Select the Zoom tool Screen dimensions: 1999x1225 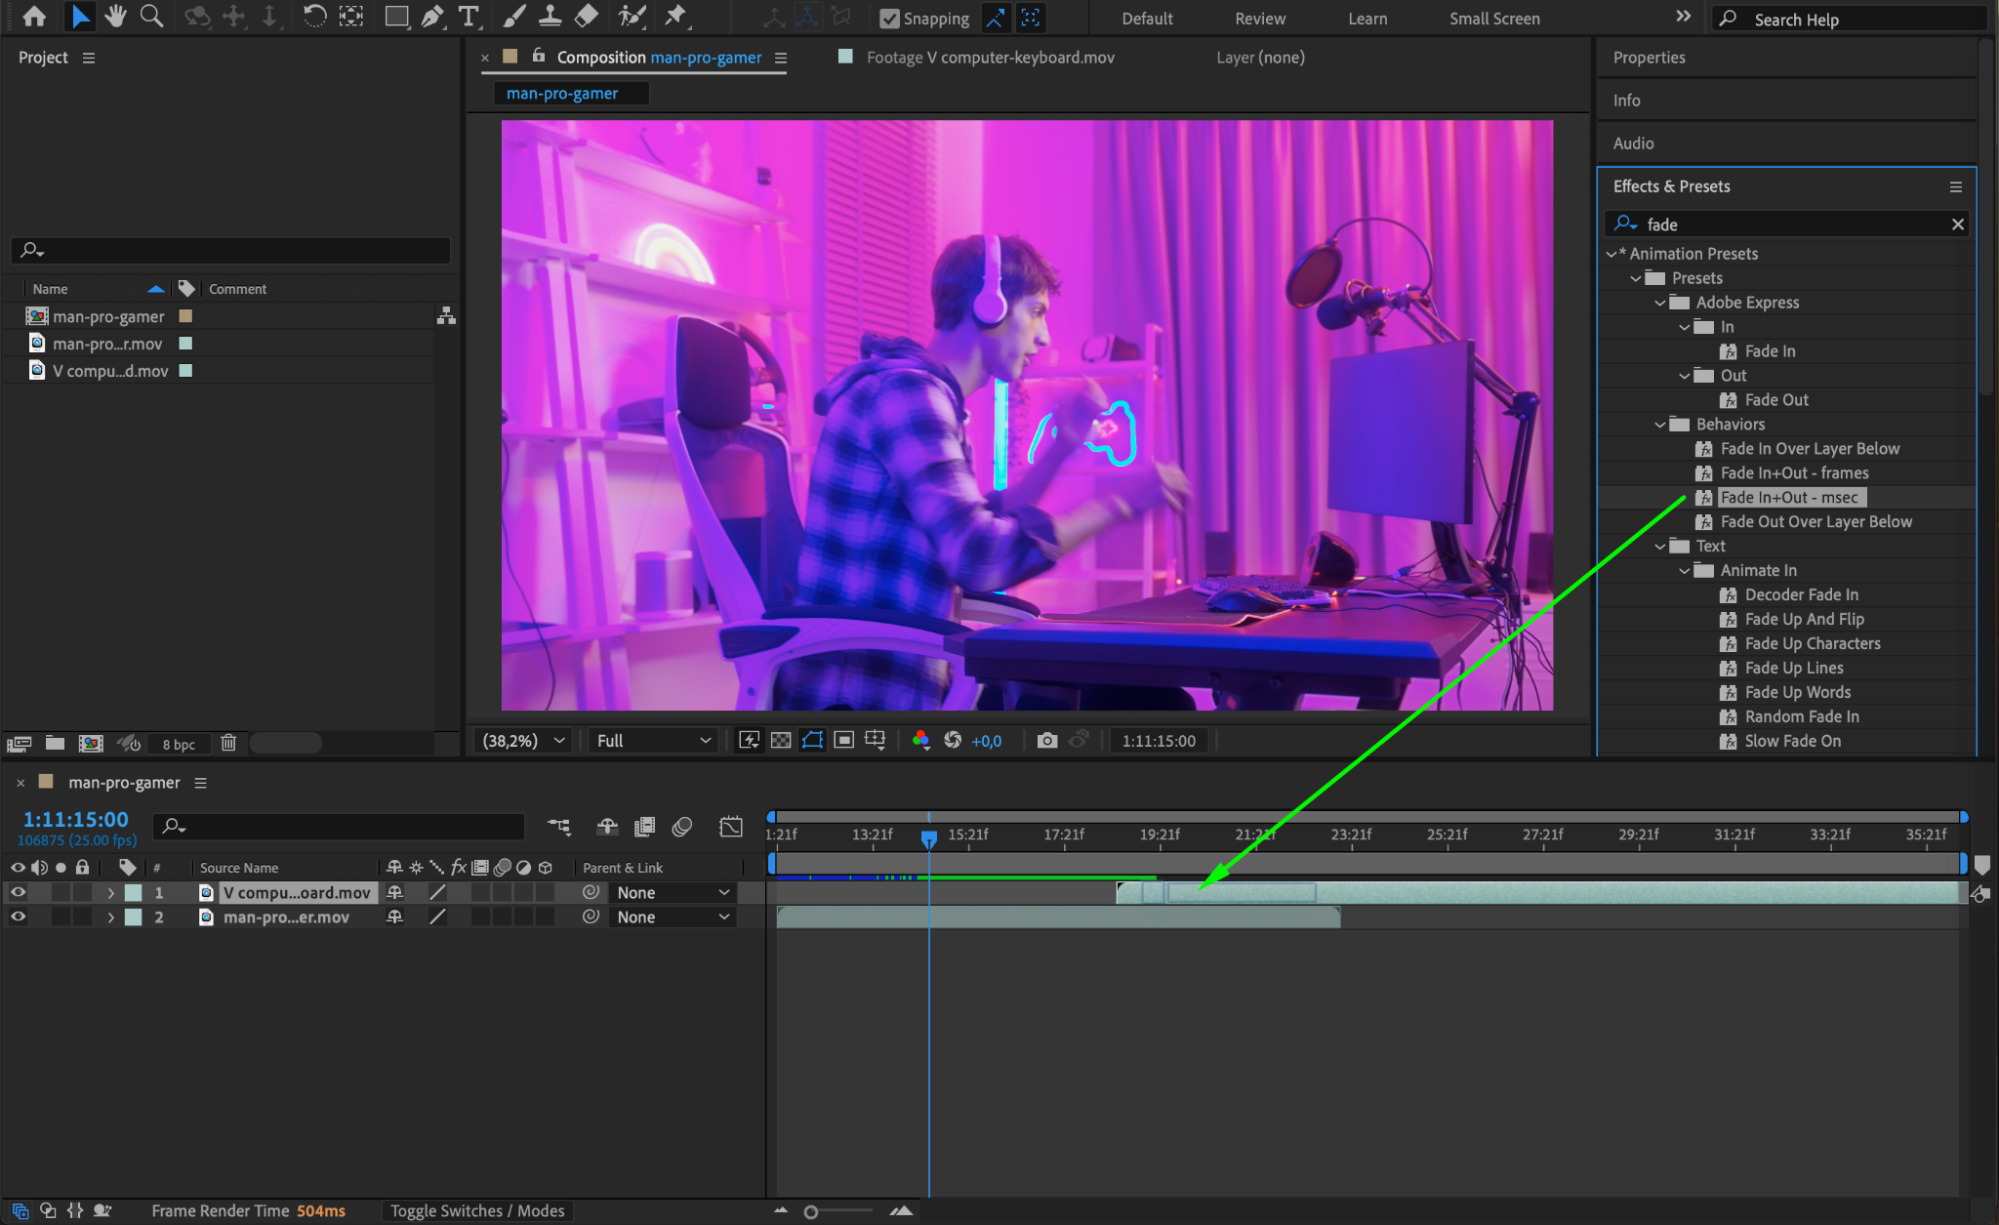[151, 16]
